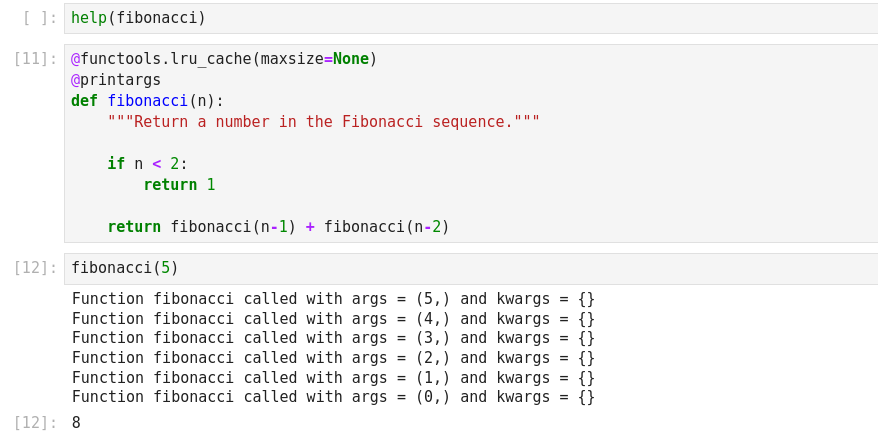The height and width of the screenshot is (439, 878).
Task: Click the recursive return fibonacci(n-1) line
Action: [278, 227]
